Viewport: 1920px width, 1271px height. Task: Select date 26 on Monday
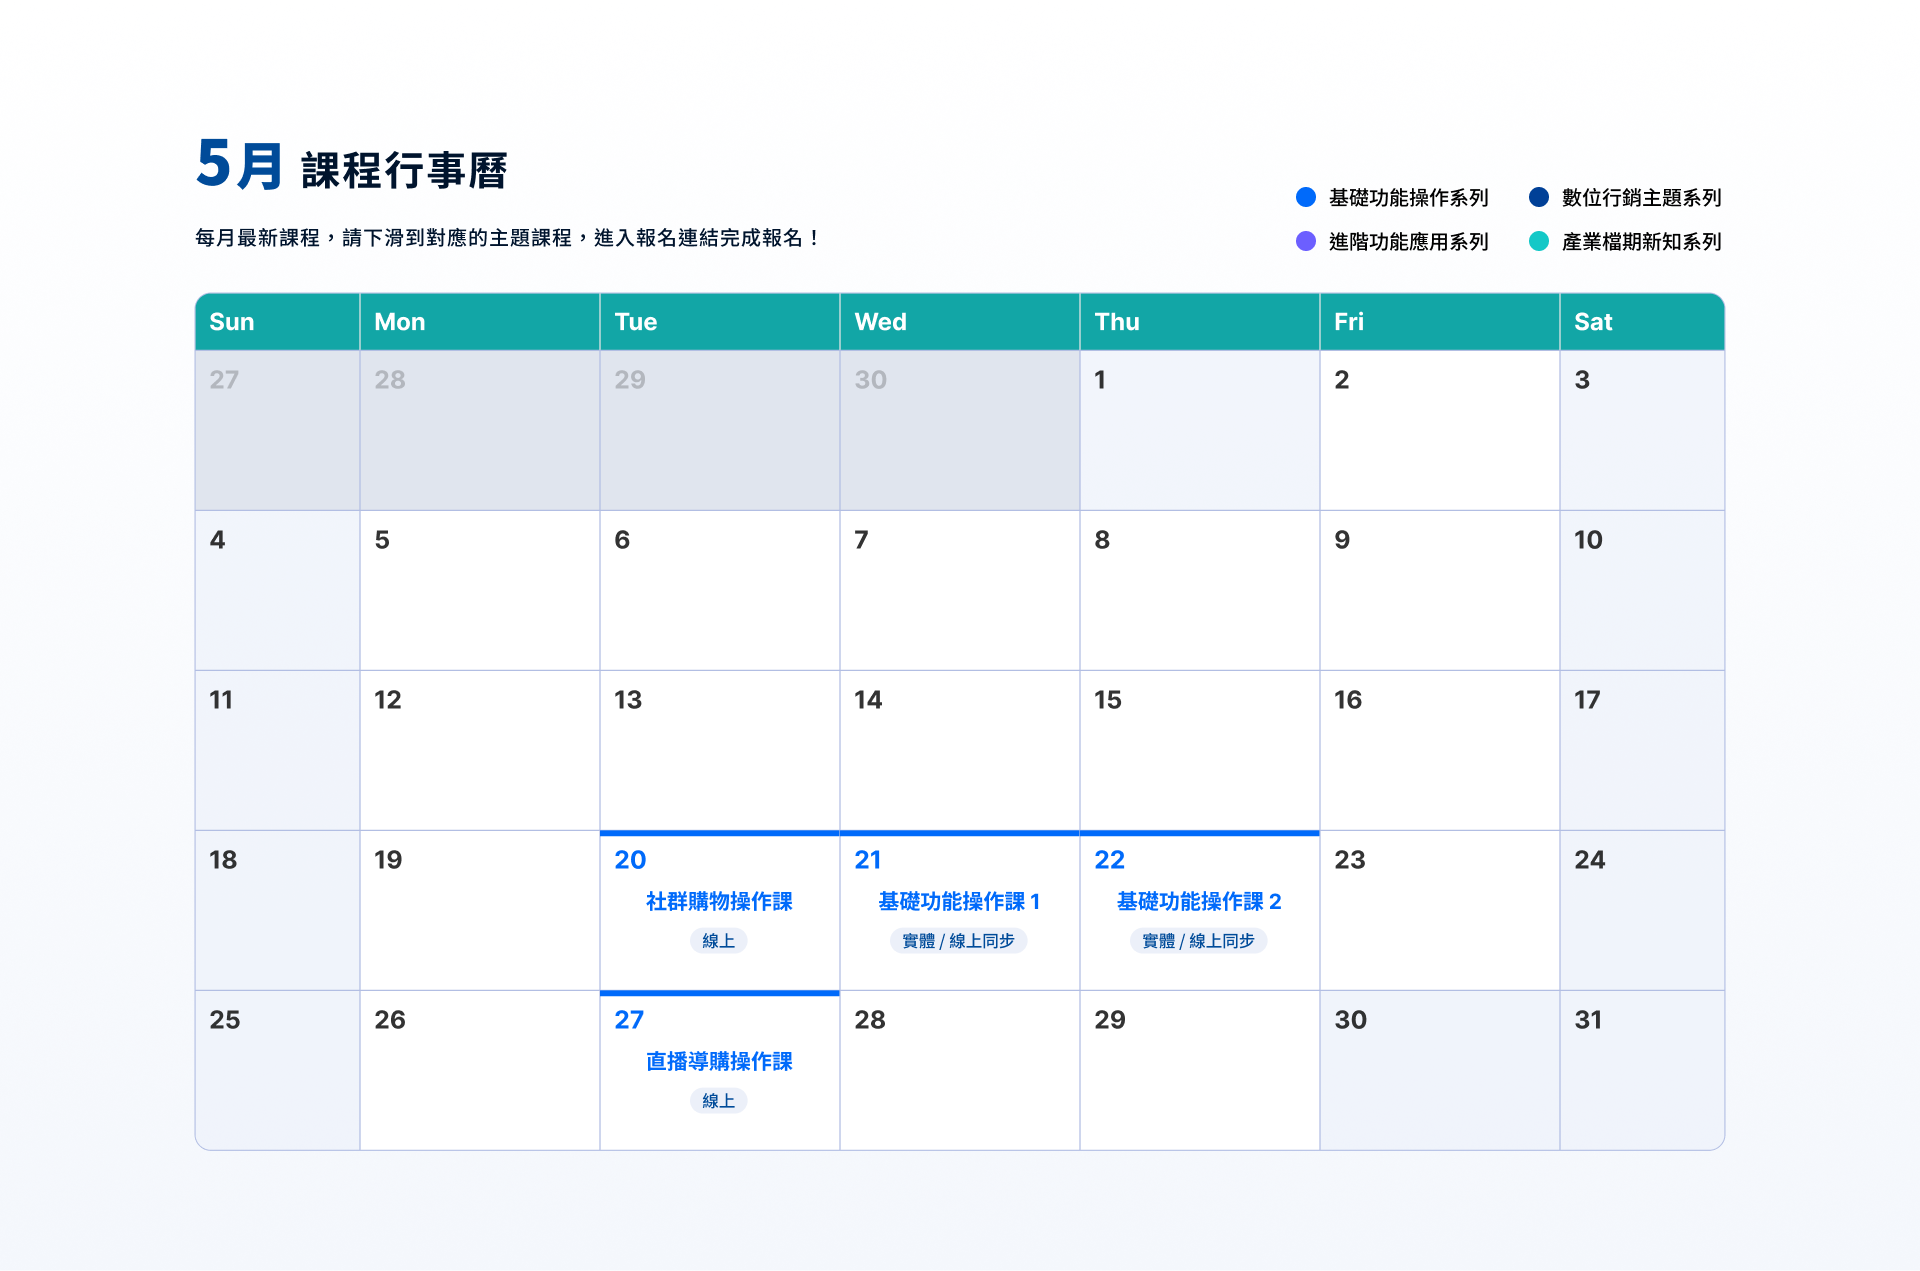(390, 1020)
